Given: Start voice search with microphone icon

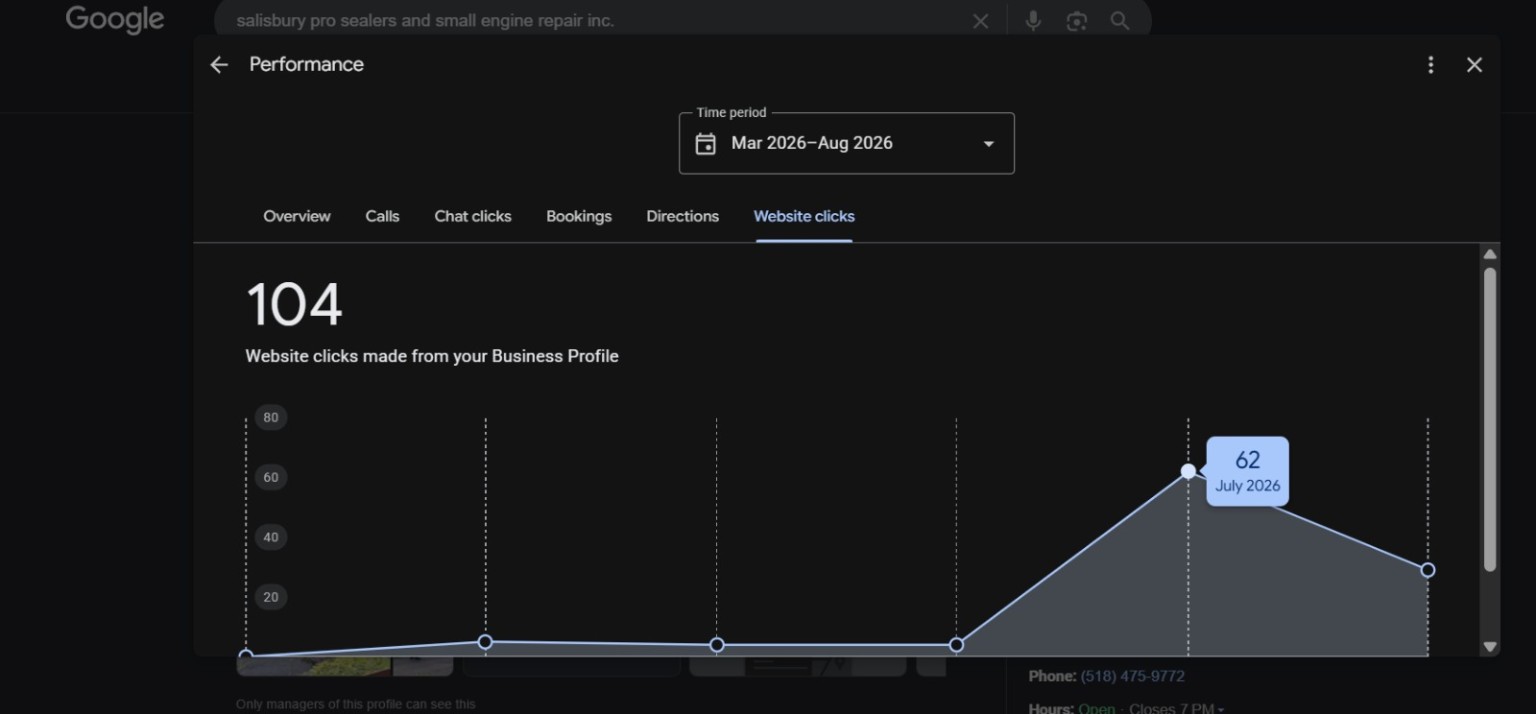Looking at the screenshot, I should coord(1033,21).
